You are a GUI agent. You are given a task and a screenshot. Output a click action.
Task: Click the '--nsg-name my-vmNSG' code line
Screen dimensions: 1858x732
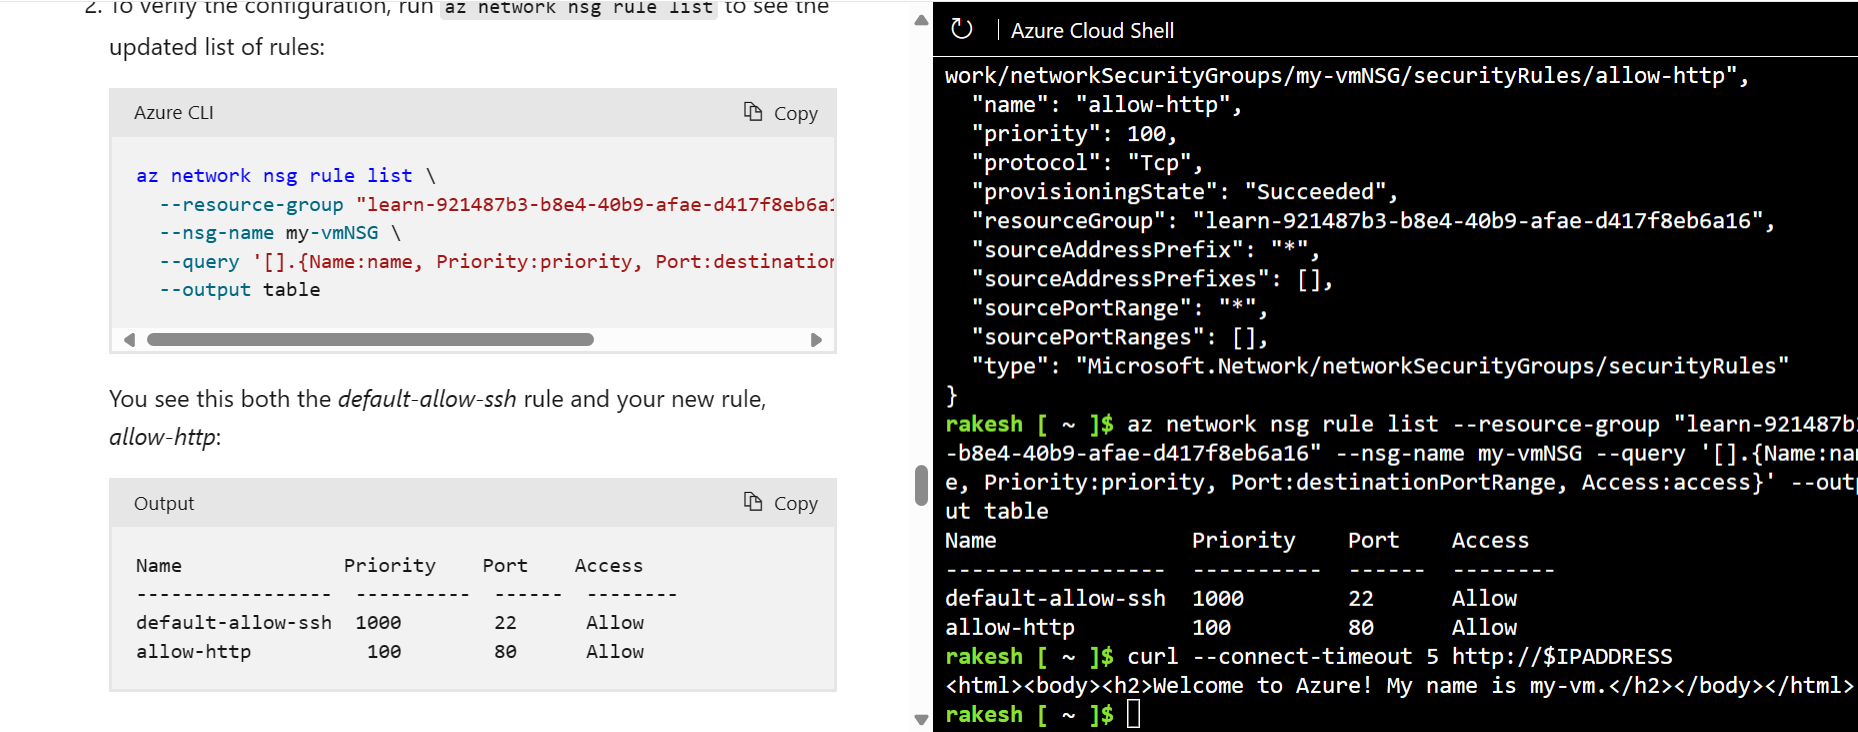coord(280,233)
